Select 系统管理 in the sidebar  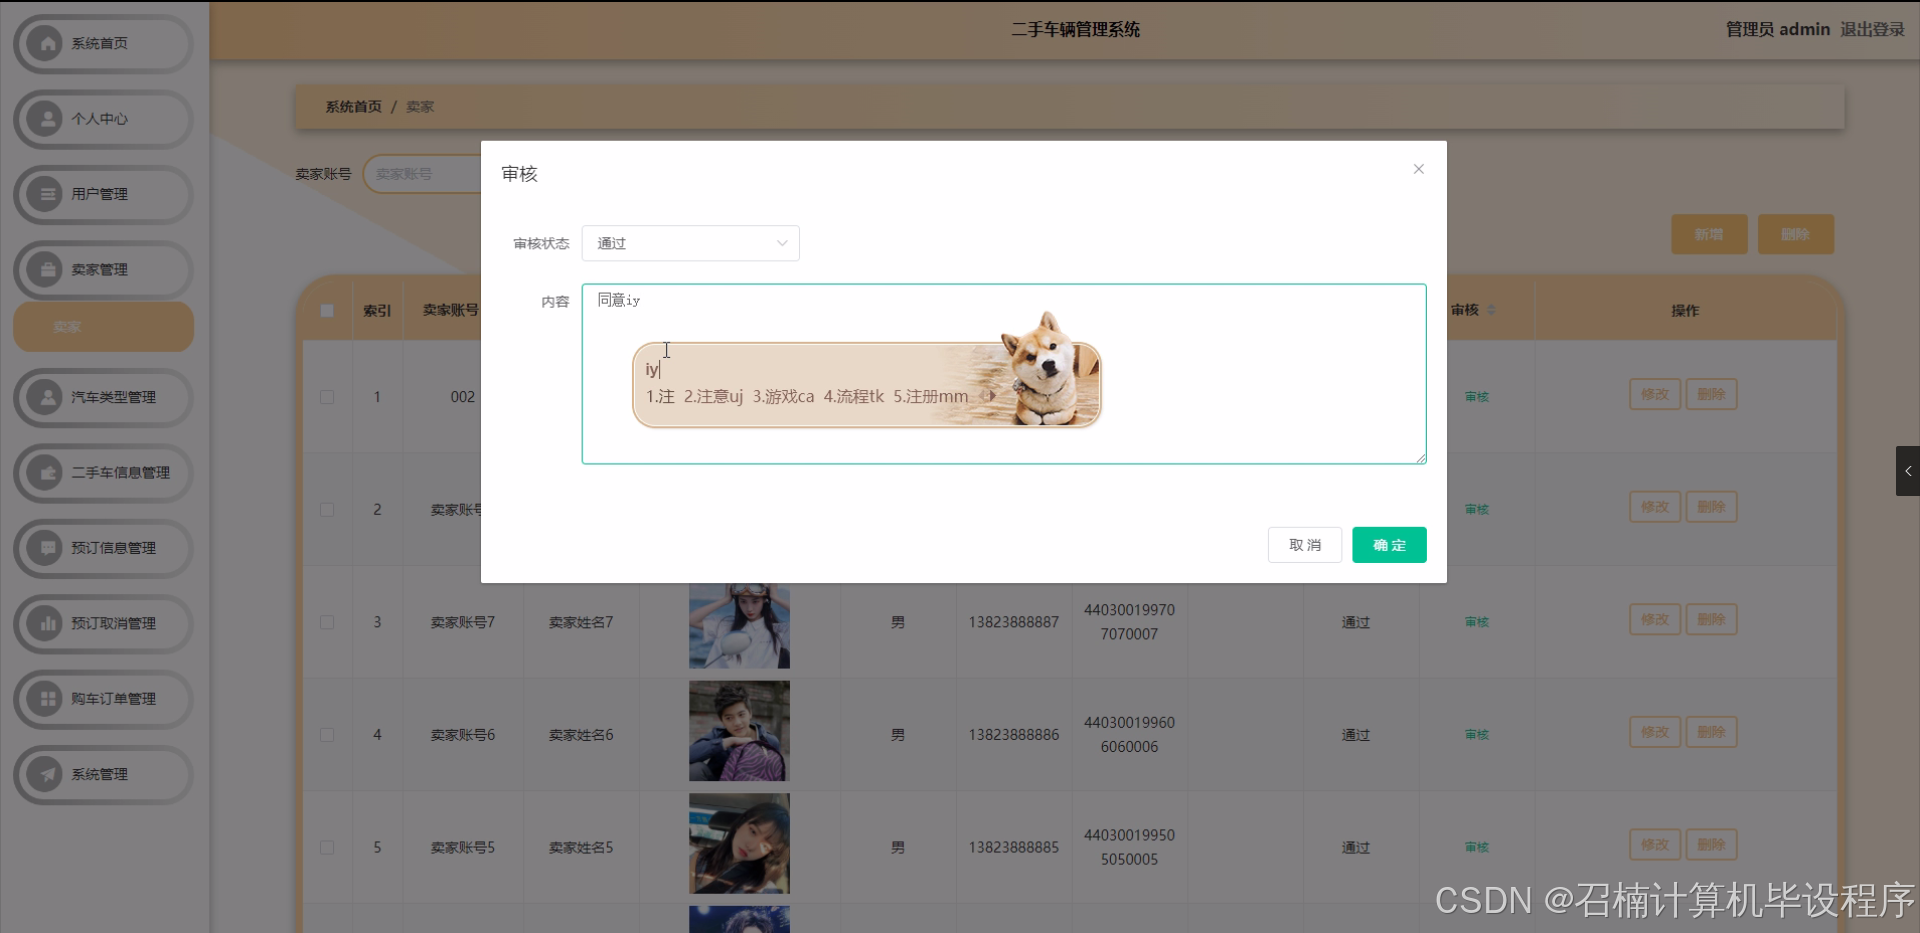click(101, 774)
